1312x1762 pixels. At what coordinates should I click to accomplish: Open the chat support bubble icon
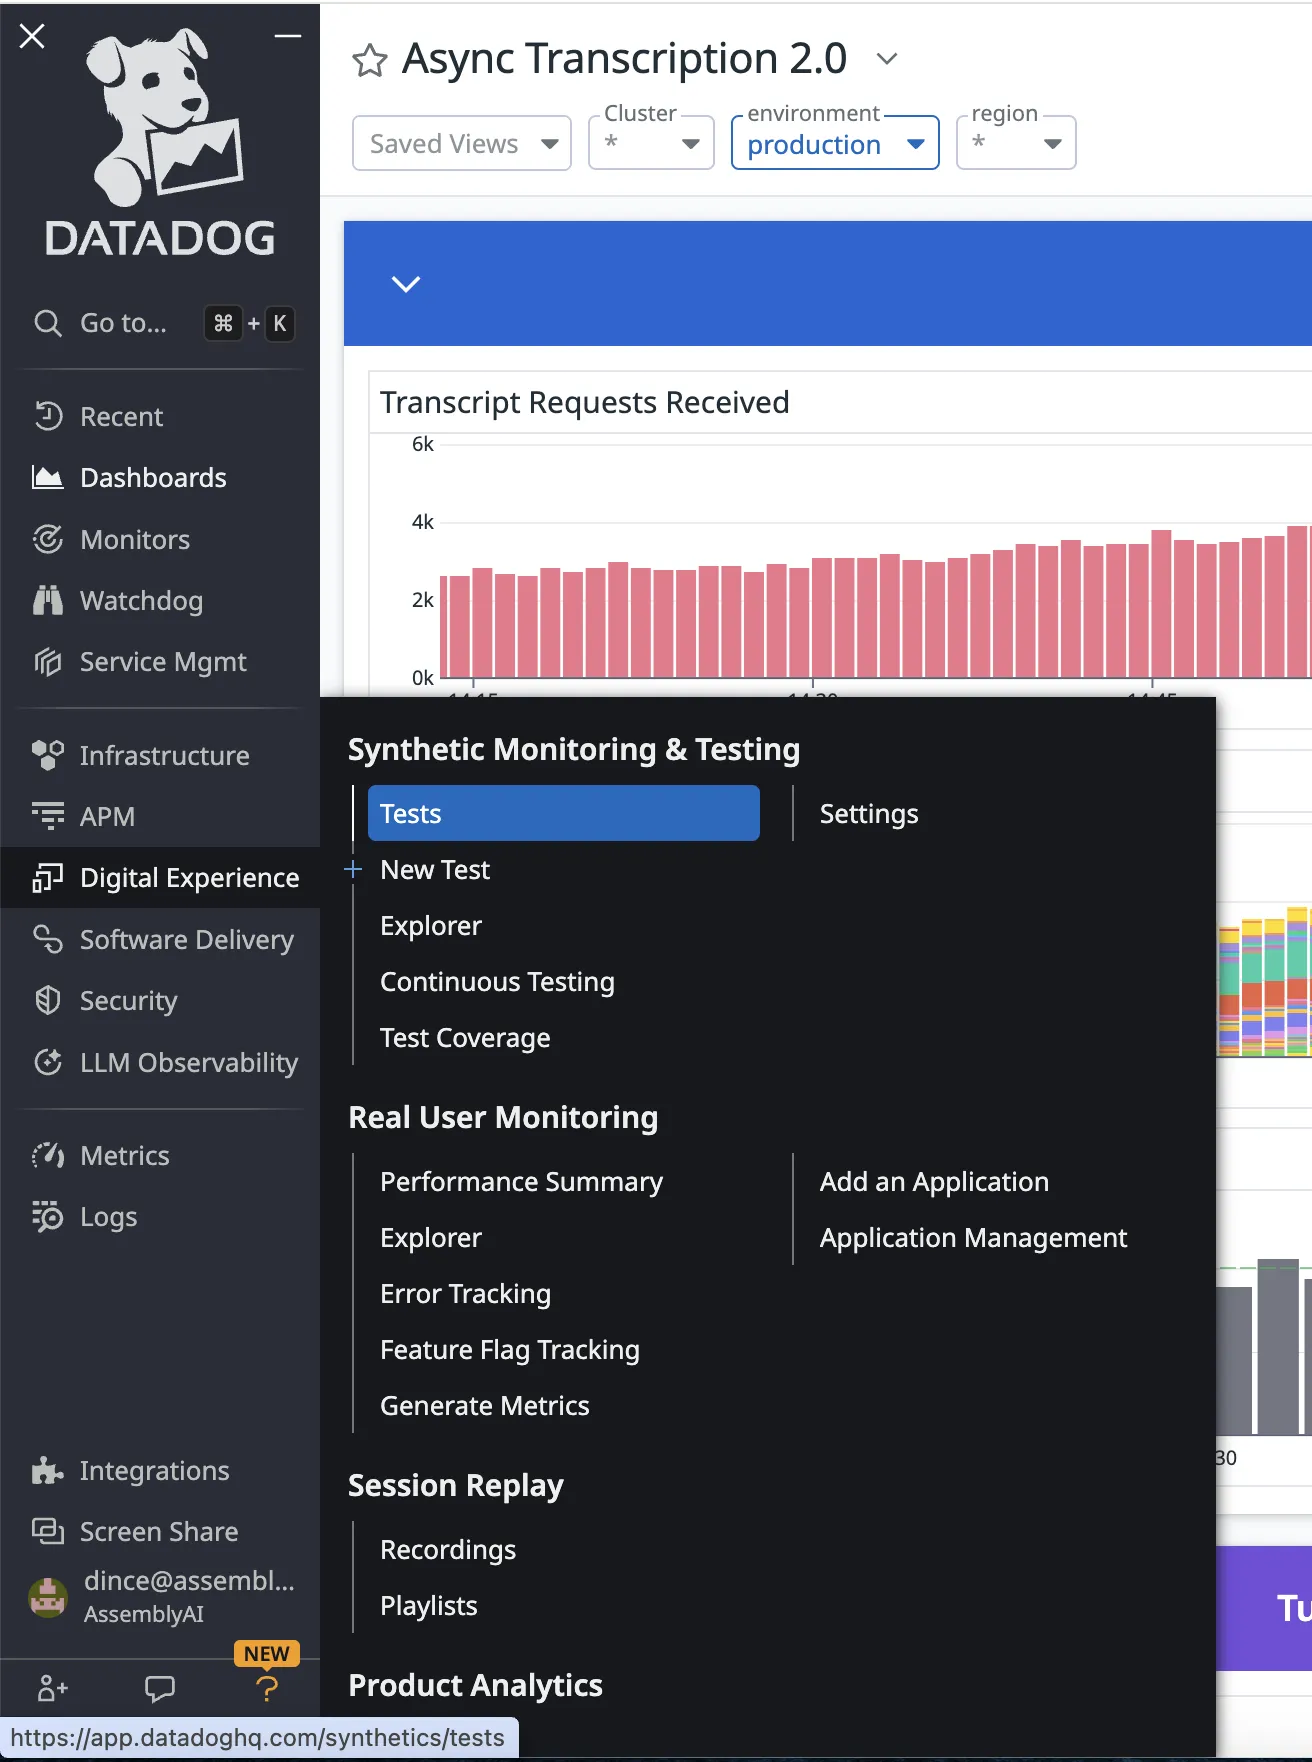(159, 1689)
